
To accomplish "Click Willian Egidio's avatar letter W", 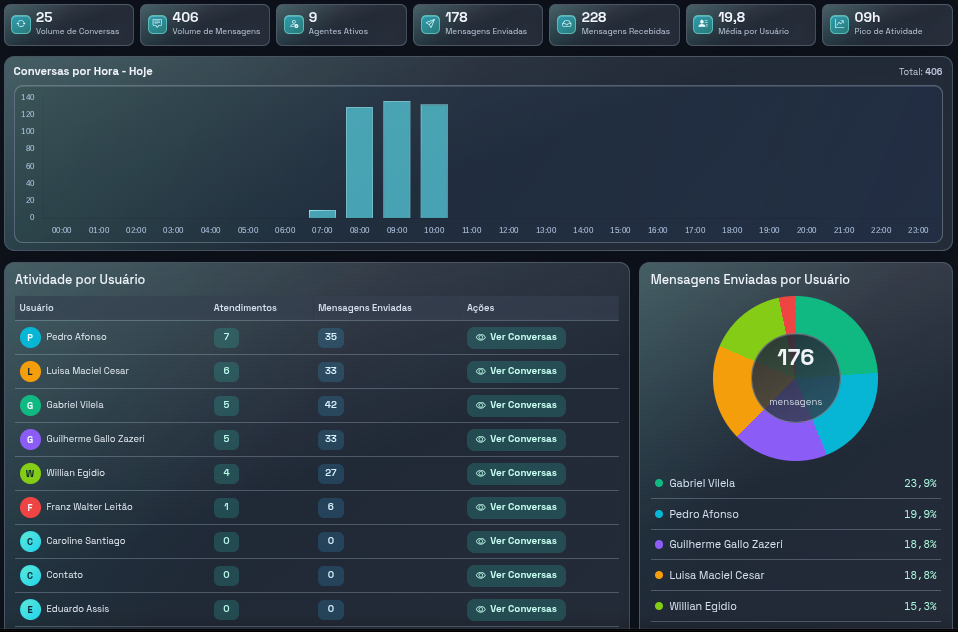I will [30, 473].
